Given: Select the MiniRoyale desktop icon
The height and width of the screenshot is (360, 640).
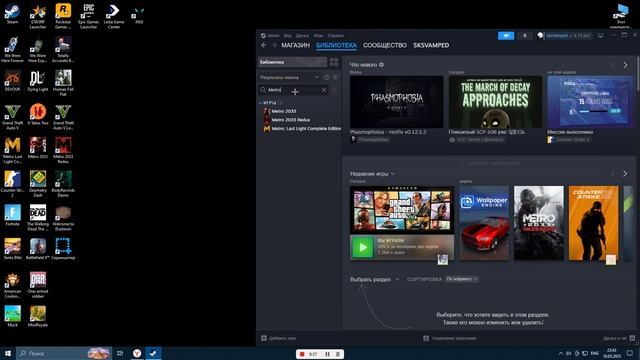Looking at the screenshot, I should (38, 317).
